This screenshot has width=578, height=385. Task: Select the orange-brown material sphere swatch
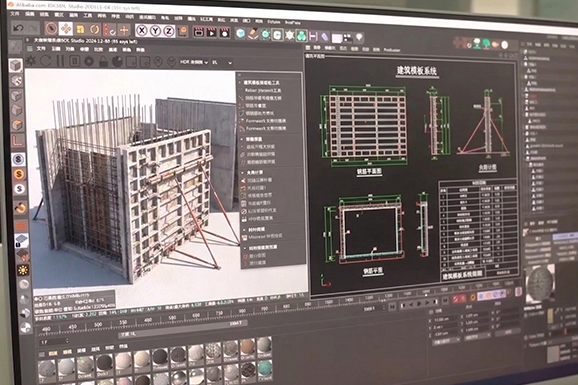[247, 347]
